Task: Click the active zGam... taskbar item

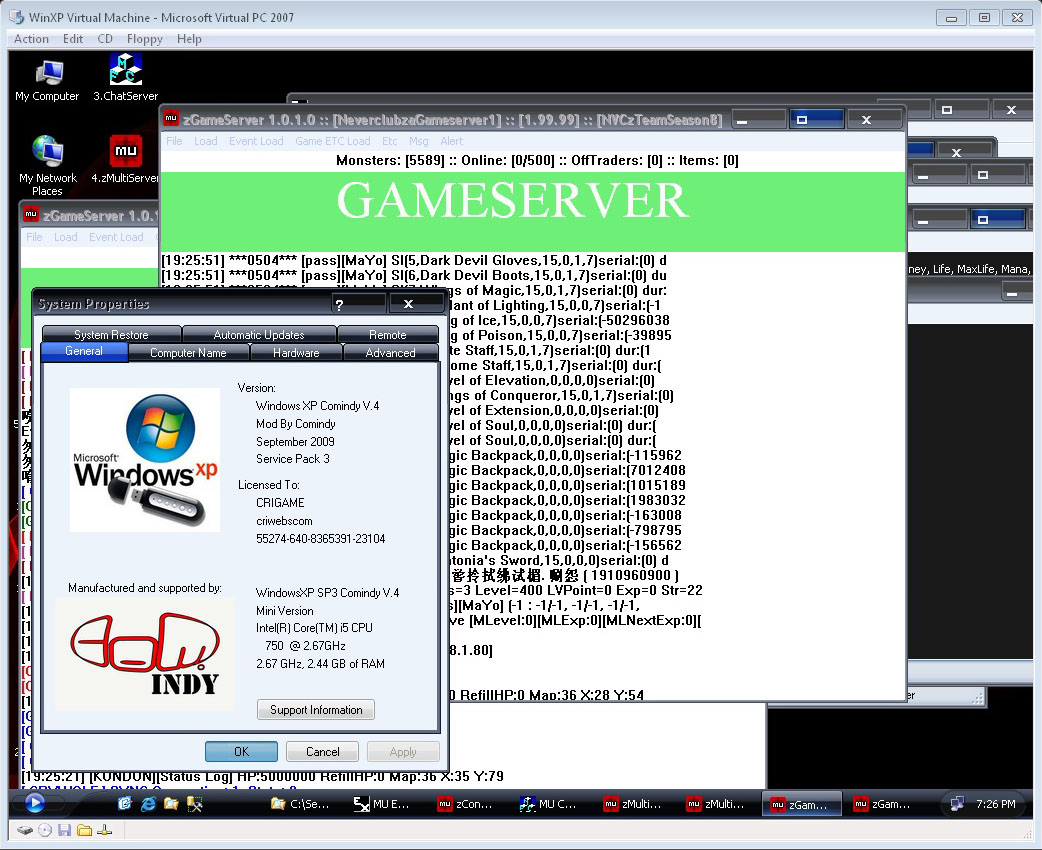Action: pos(801,804)
